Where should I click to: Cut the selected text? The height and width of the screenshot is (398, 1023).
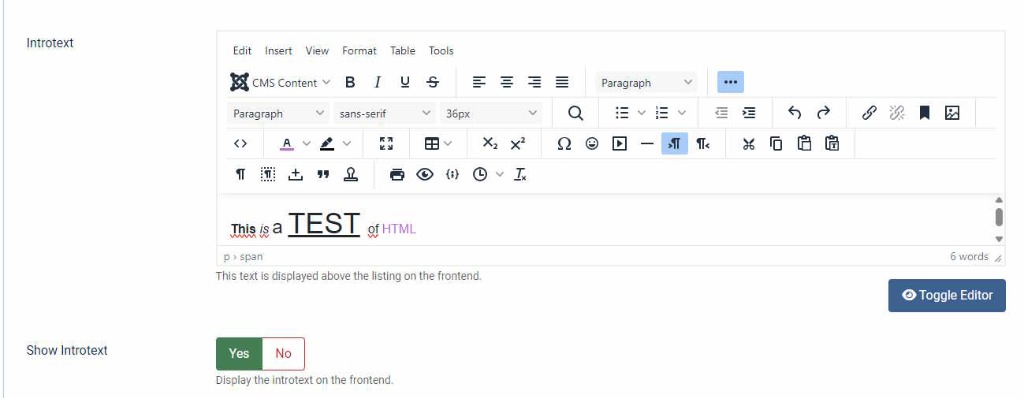coord(748,144)
